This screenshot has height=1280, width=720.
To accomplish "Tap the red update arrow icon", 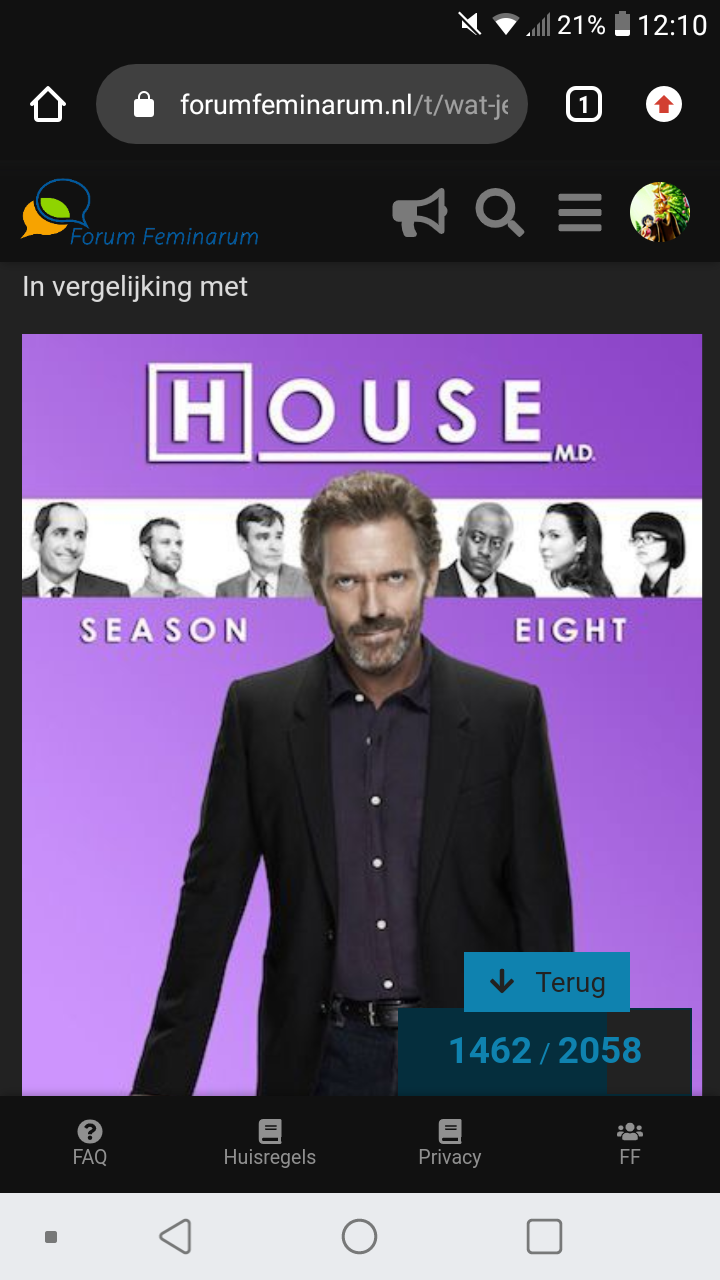I will [664, 104].
